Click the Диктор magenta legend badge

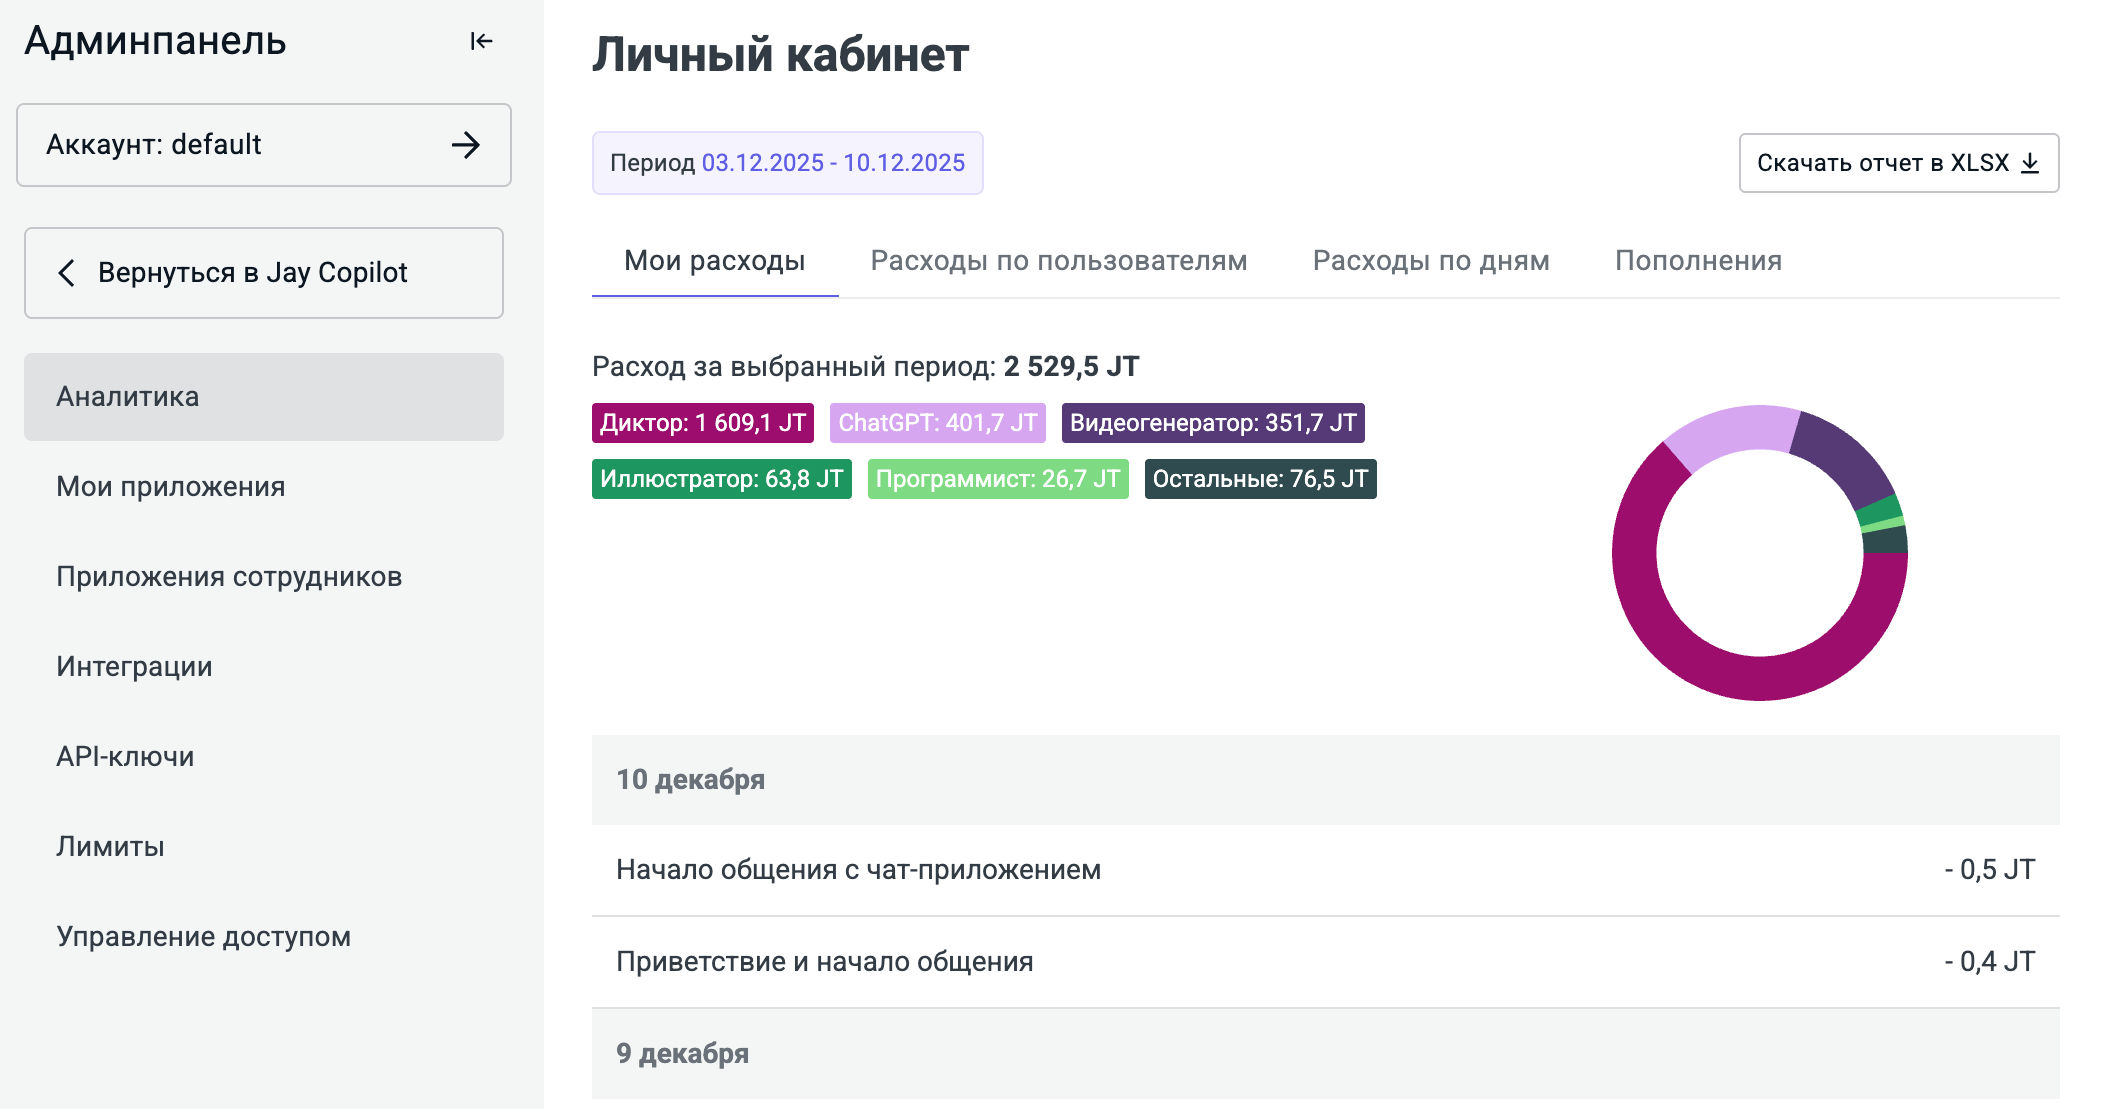click(x=702, y=423)
